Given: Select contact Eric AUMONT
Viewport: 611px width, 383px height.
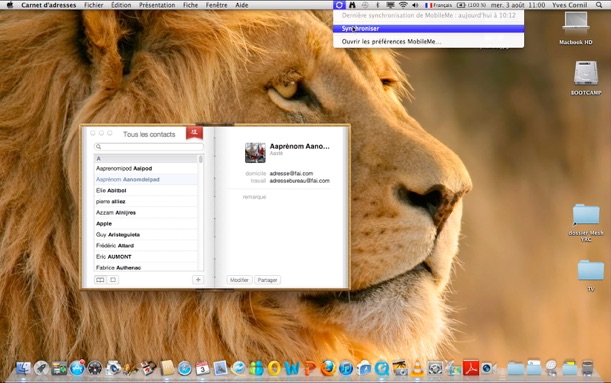Looking at the screenshot, I should (x=146, y=257).
